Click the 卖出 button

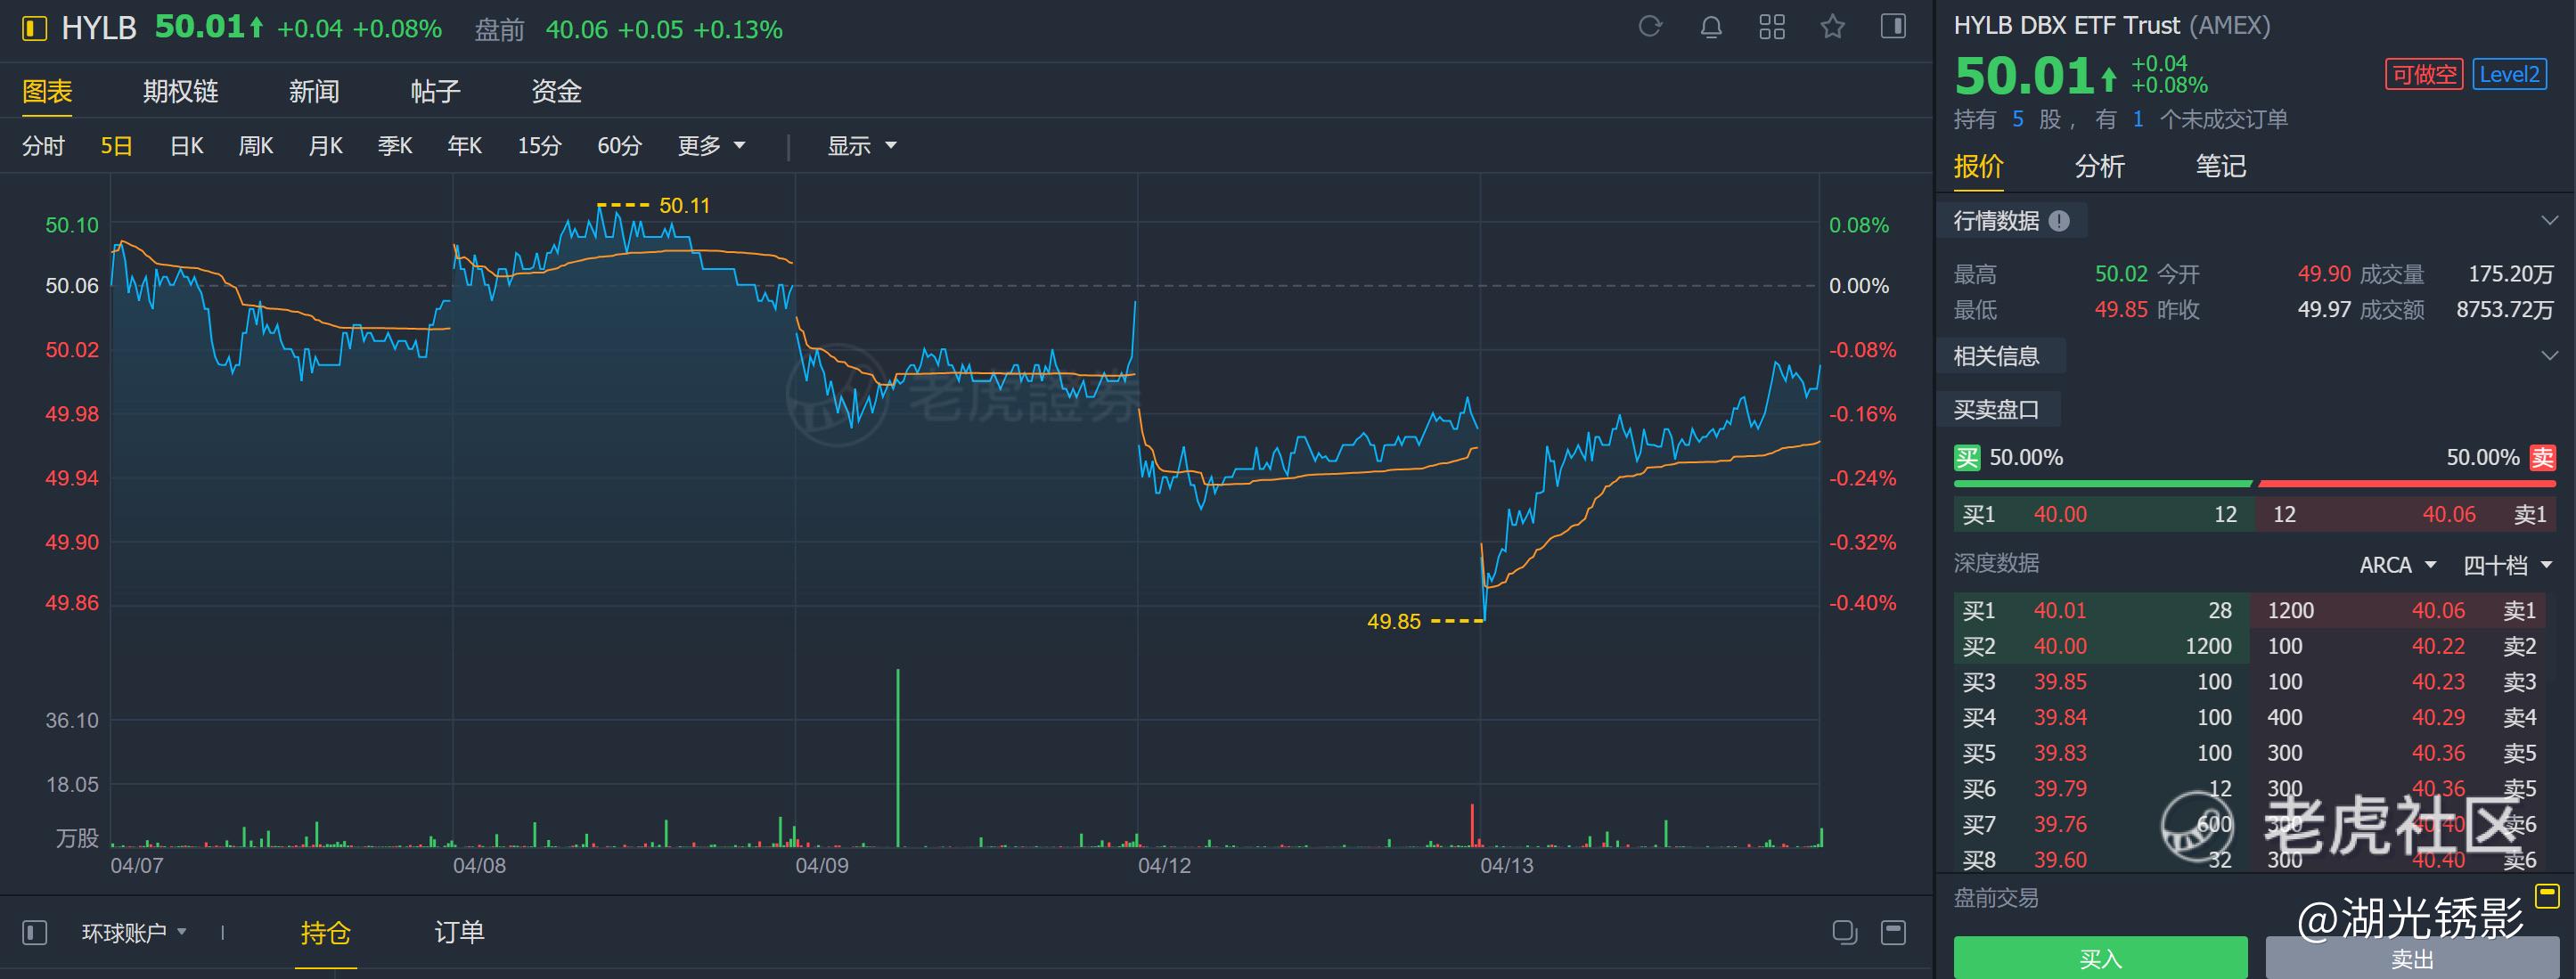[2411, 958]
